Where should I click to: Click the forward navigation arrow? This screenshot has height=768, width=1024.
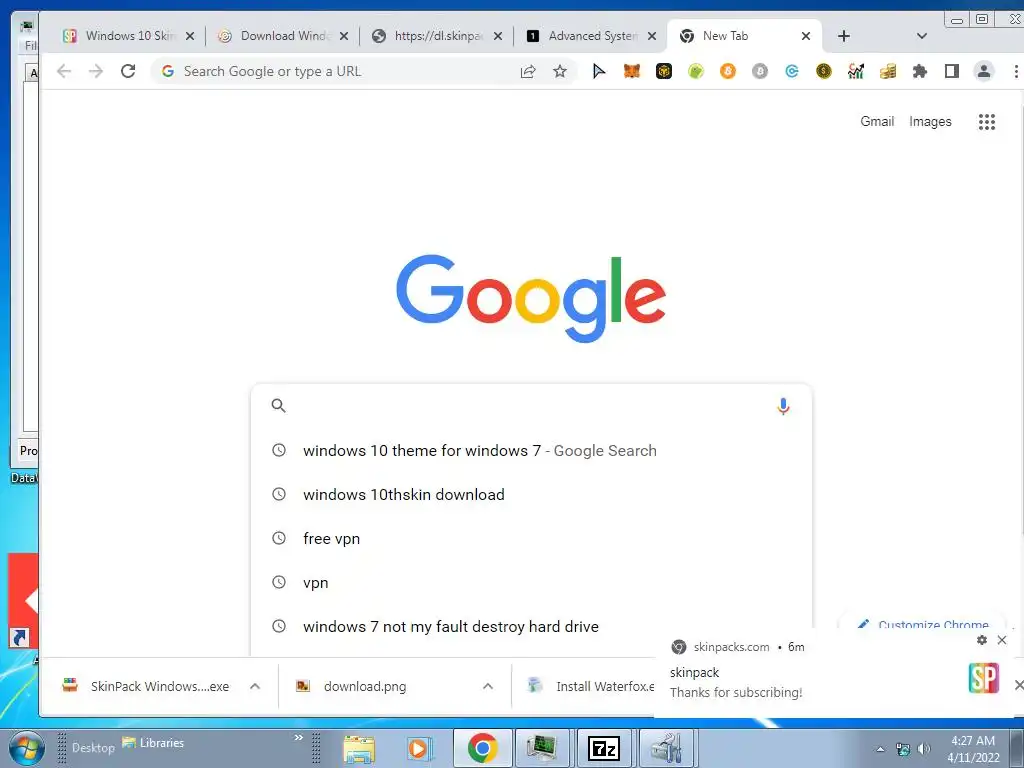click(x=95, y=71)
